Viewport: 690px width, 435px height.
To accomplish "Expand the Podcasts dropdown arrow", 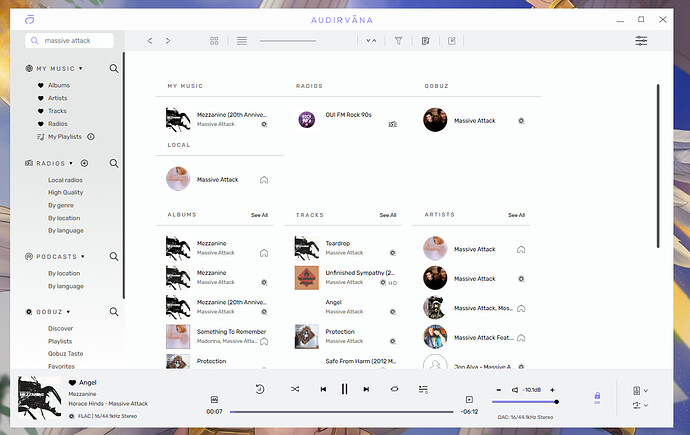I will (x=83, y=256).
